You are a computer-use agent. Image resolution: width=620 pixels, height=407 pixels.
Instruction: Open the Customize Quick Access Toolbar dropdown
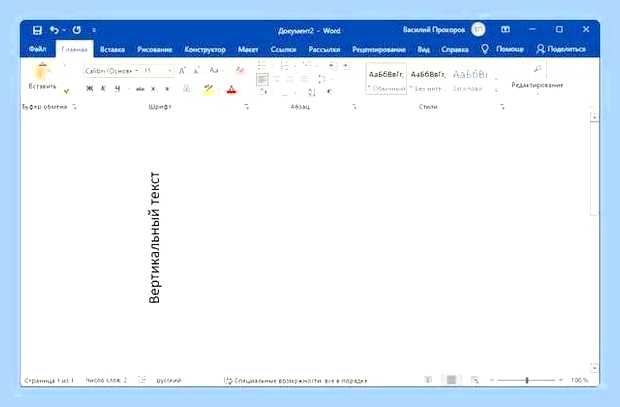click(x=94, y=30)
